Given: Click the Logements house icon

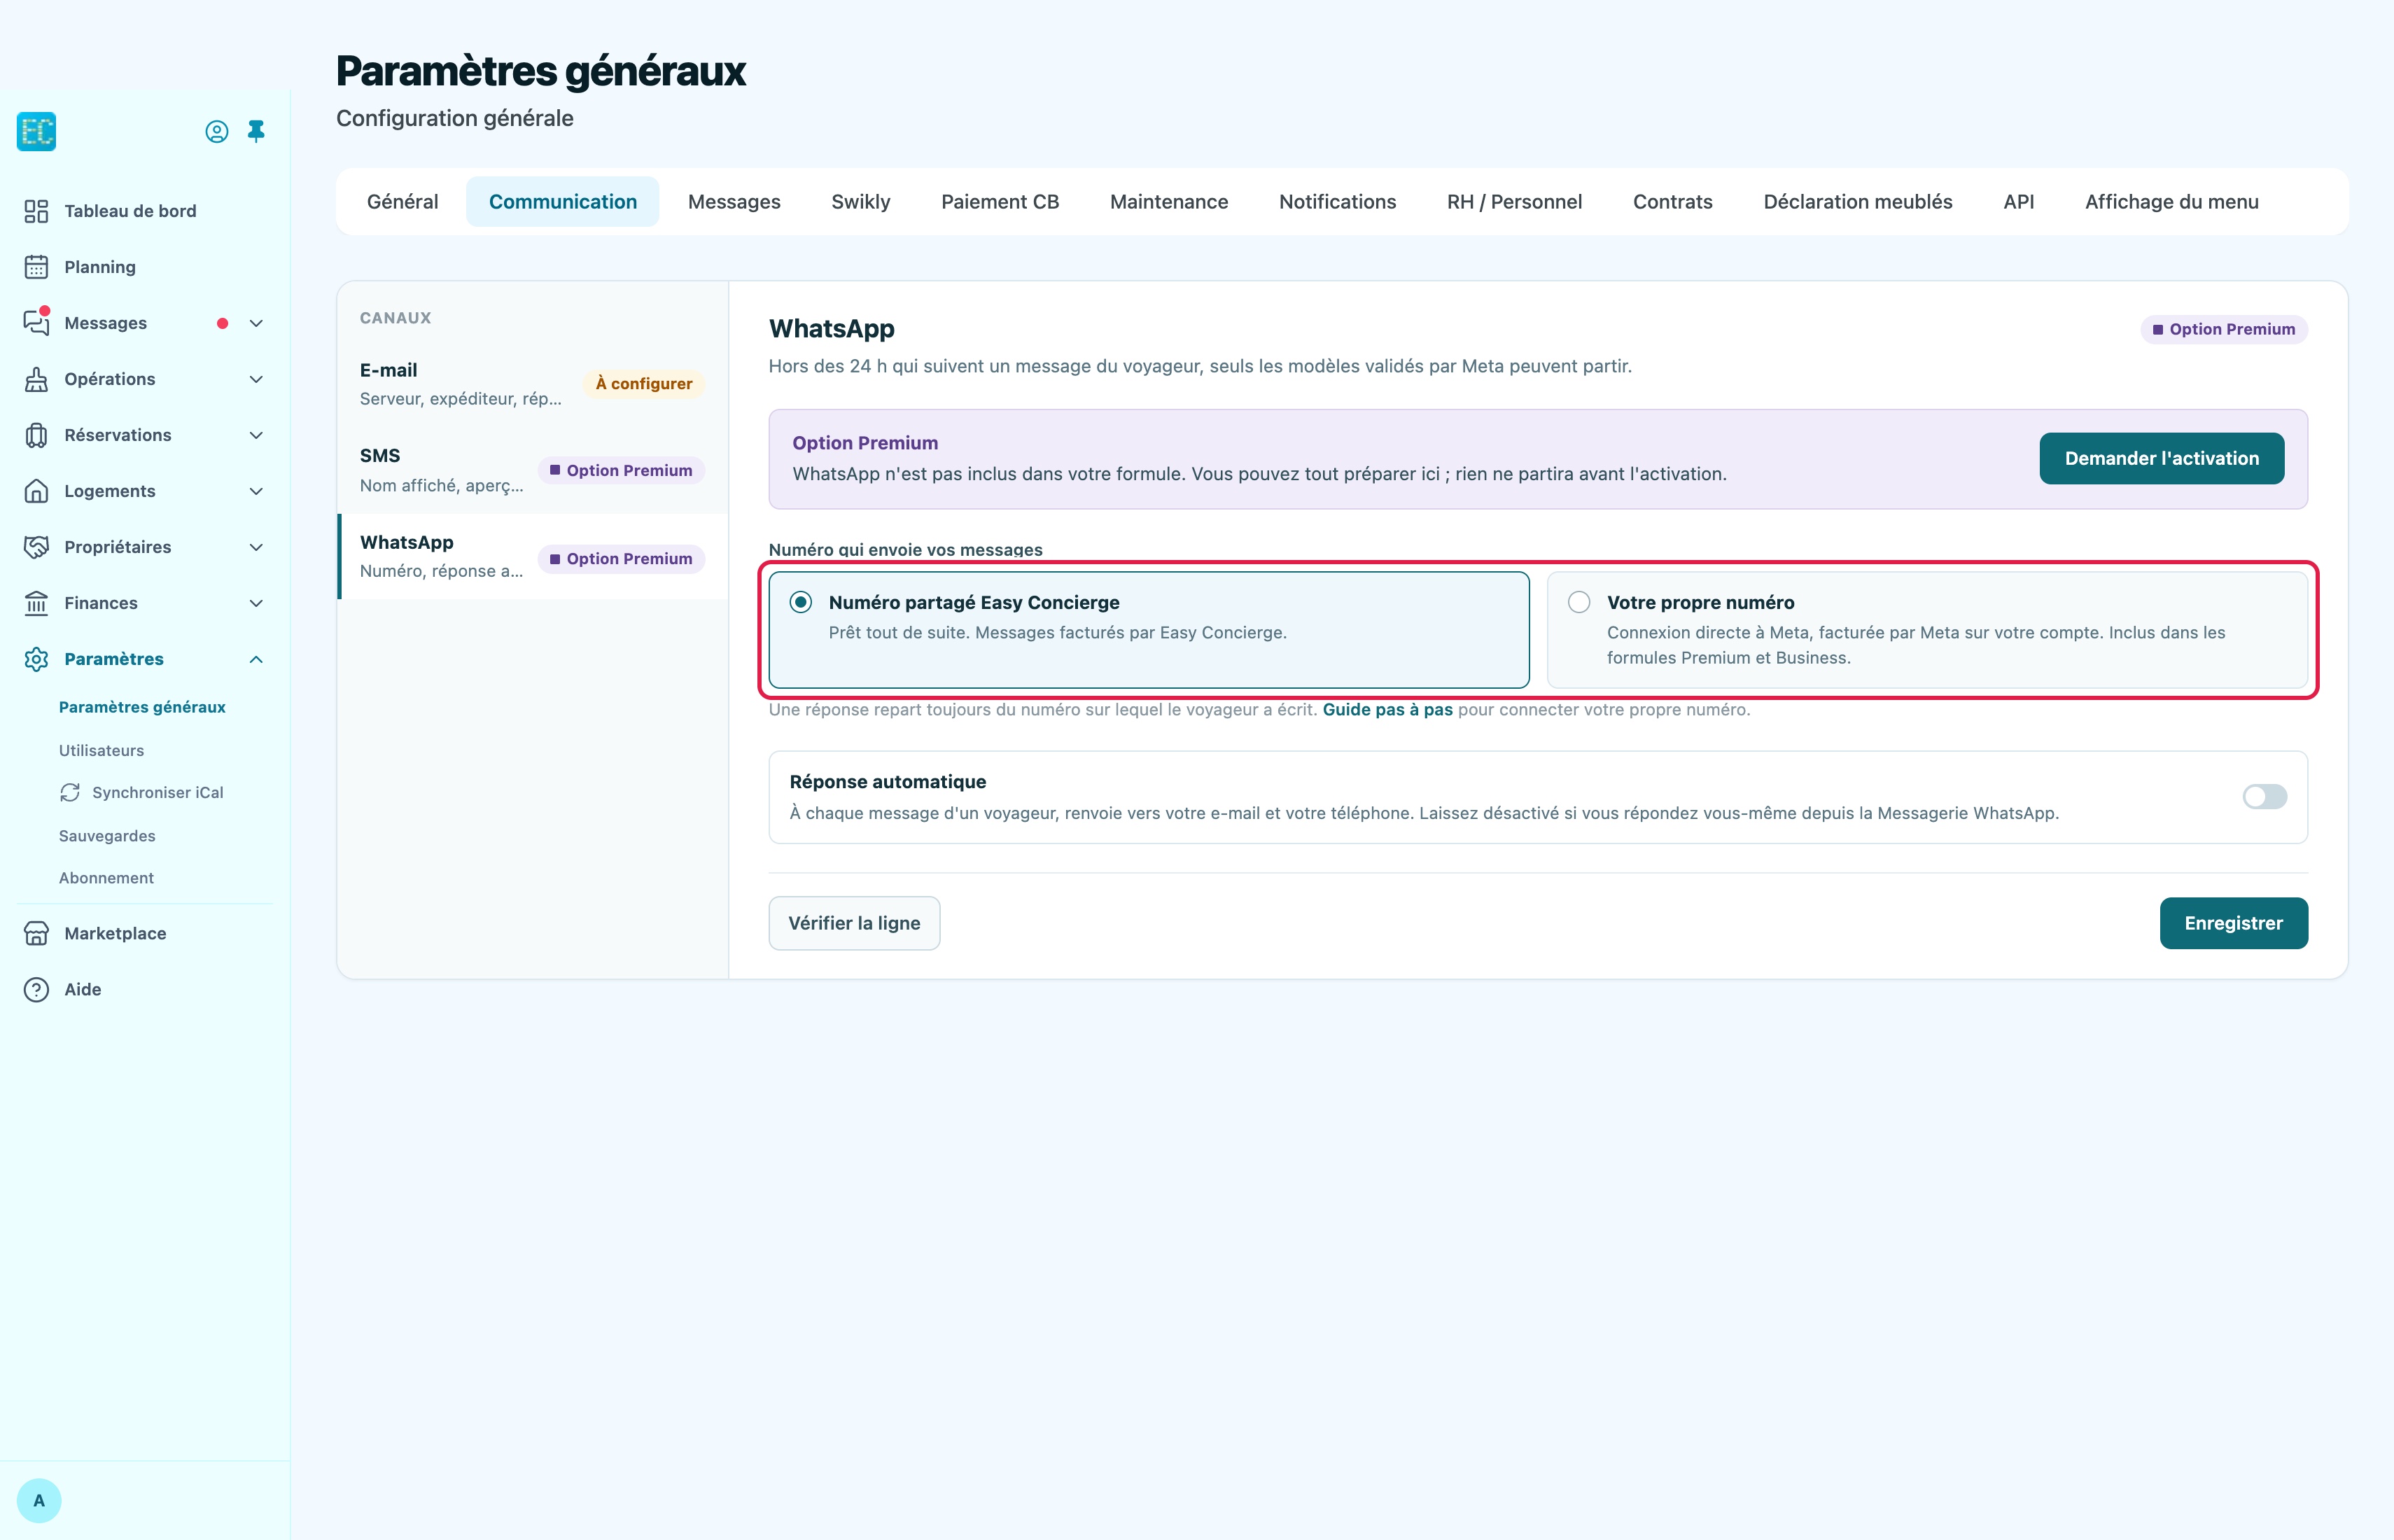Looking at the screenshot, I should pyautogui.click(x=36, y=491).
